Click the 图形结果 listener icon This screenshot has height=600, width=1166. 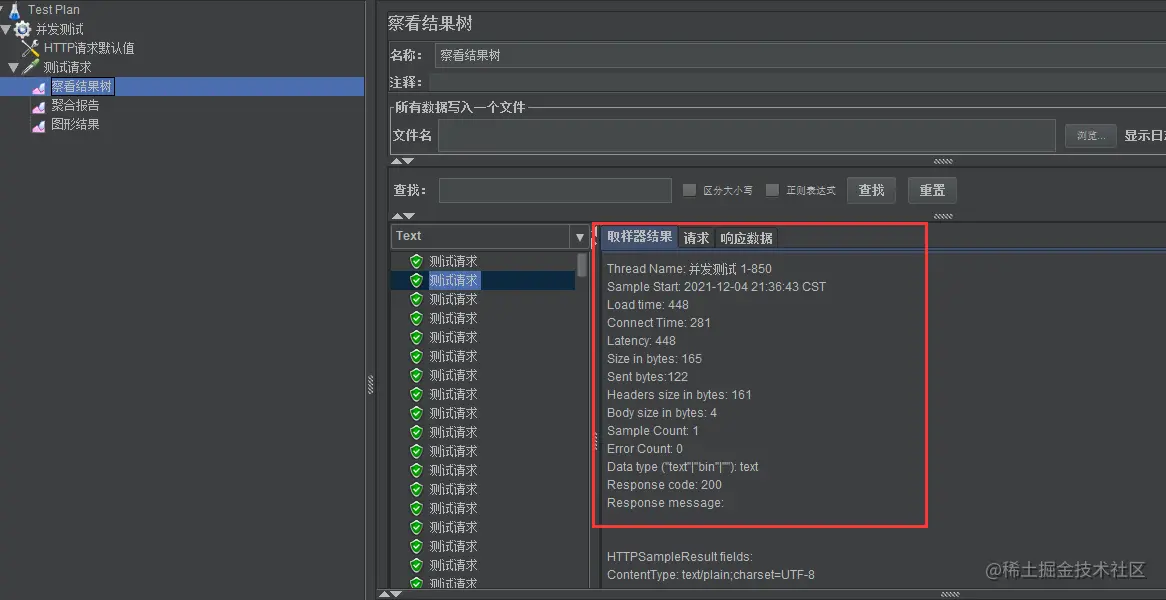[39, 125]
